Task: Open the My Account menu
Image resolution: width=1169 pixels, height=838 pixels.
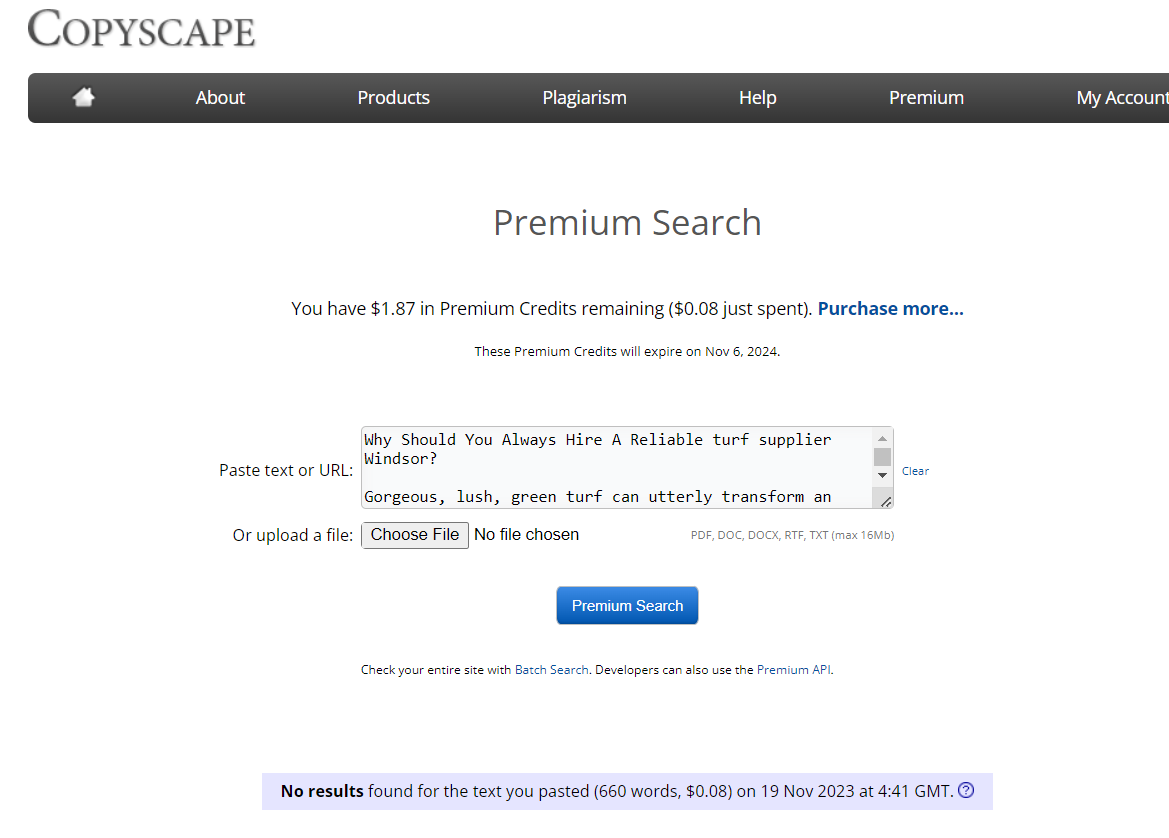Action: tap(1122, 98)
